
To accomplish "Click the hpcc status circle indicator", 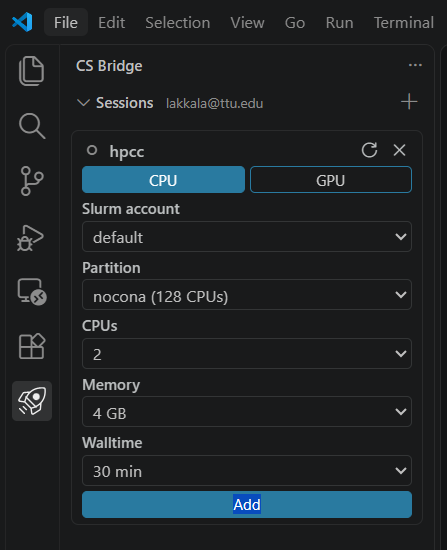I will pyautogui.click(x=92, y=150).
